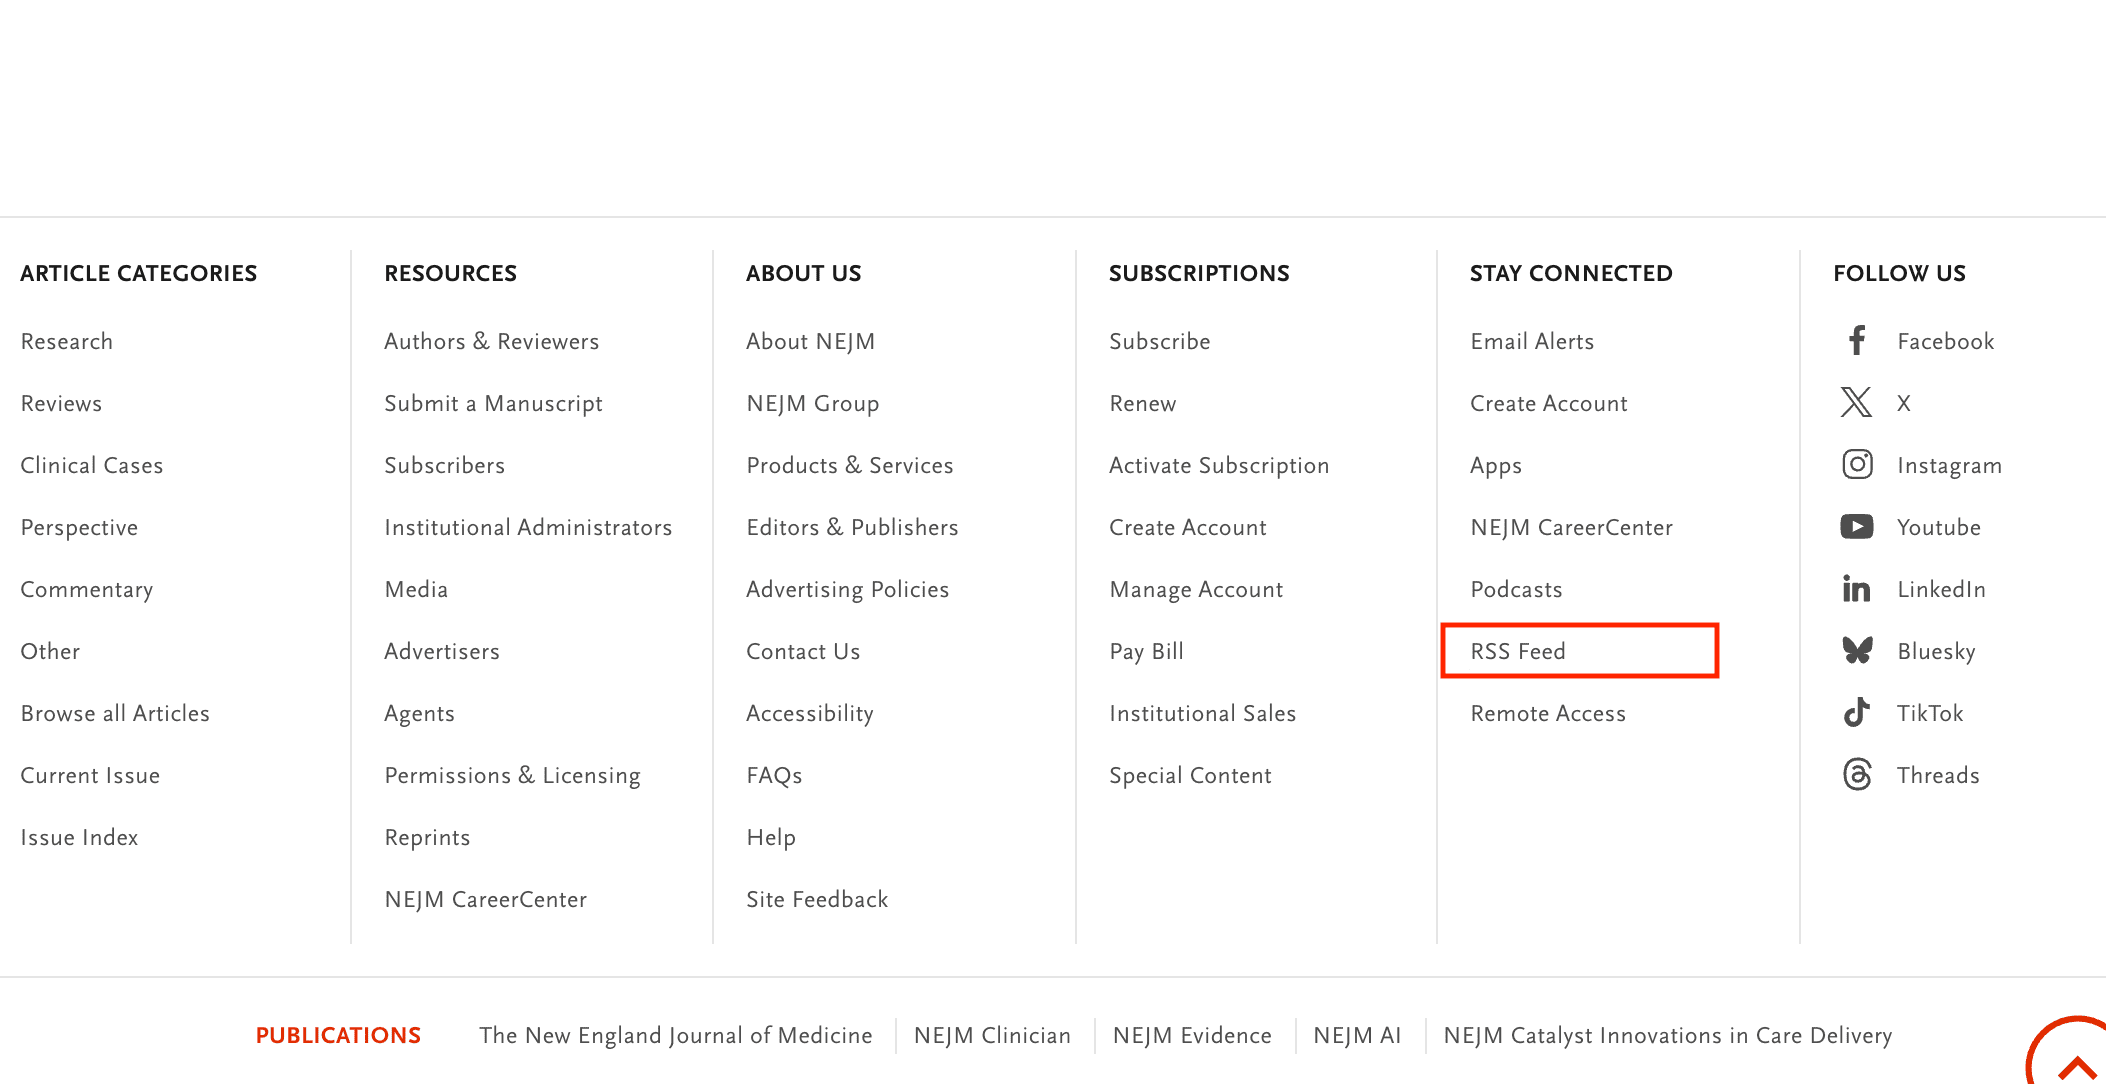Open the Bluesky butterfly icon
Image resolution: width=2106 pixels, height=1084 pixels.
click(1857, 651)
